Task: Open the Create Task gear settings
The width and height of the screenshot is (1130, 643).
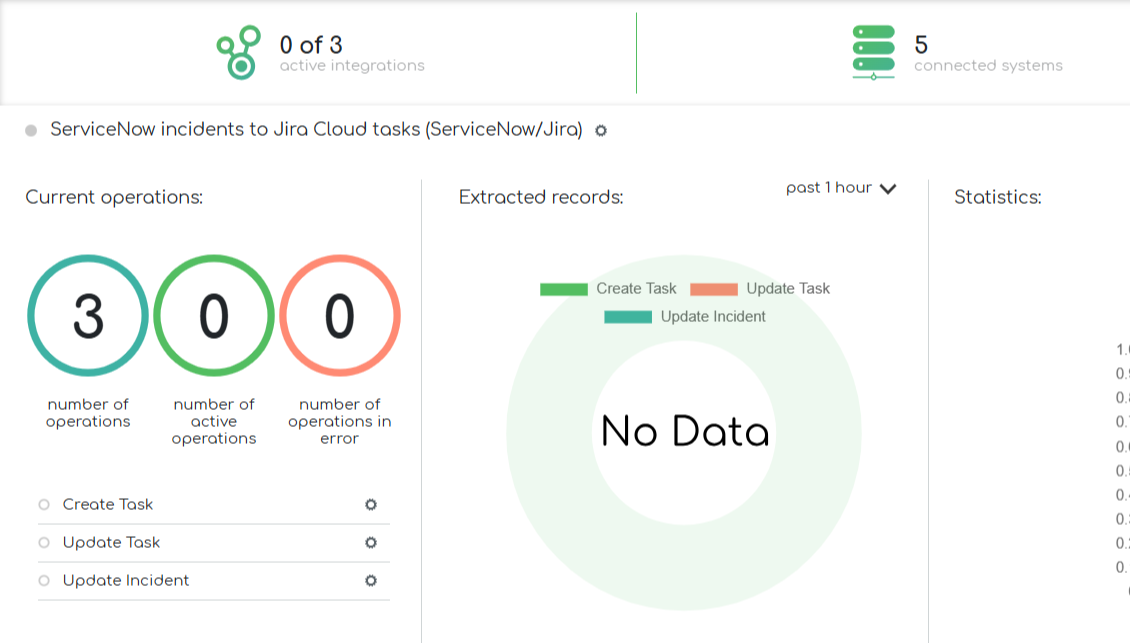Action: (371, 505)
